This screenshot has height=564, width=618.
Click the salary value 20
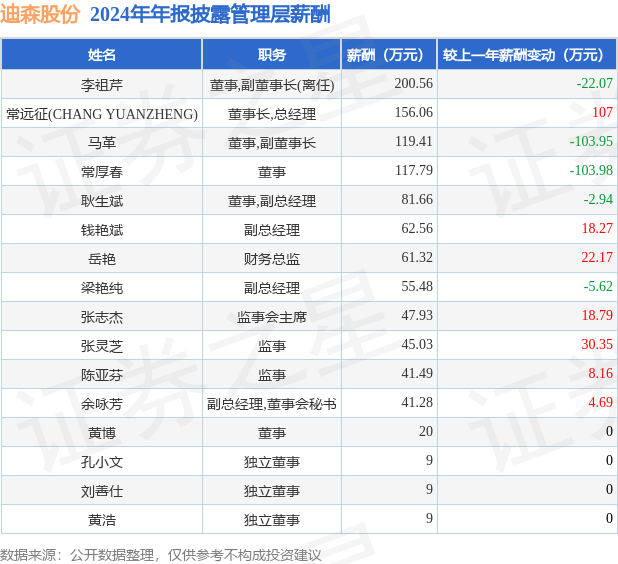coord(426,431)
